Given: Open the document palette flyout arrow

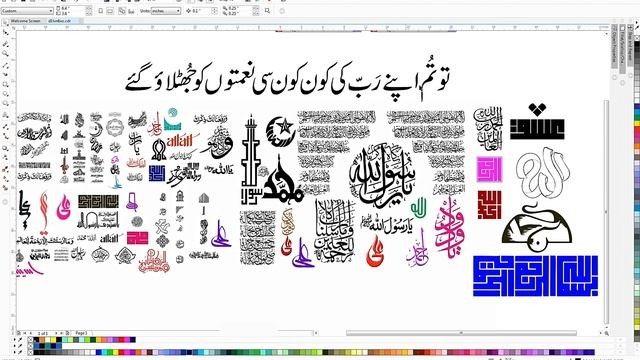Looking at the screenshot, I should 14,340.
